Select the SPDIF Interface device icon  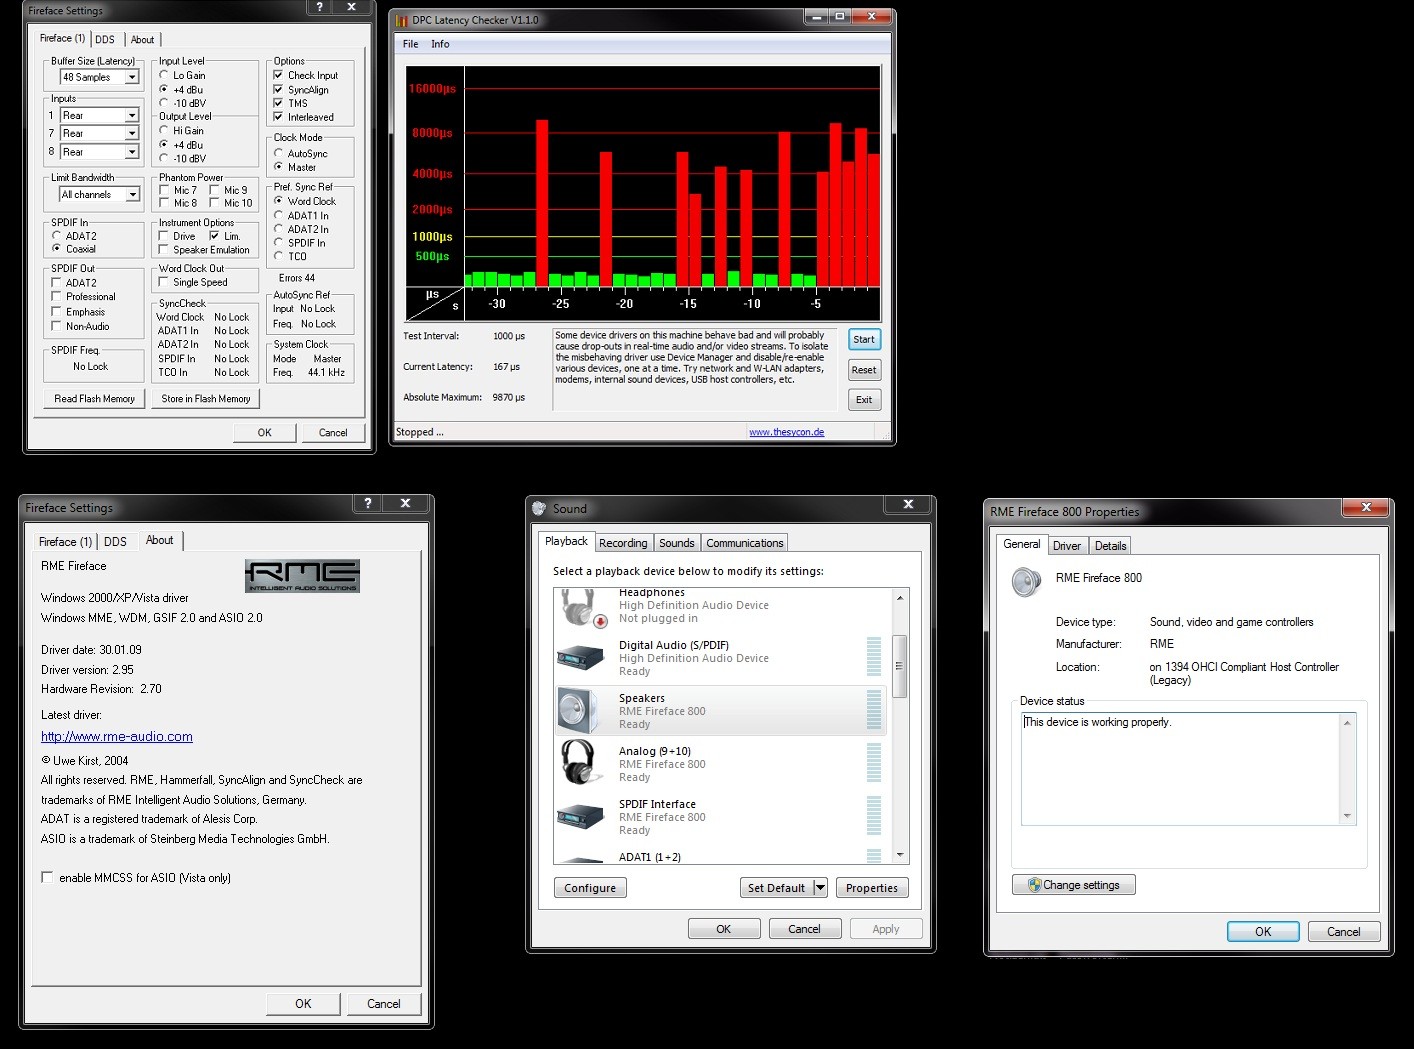581,817
